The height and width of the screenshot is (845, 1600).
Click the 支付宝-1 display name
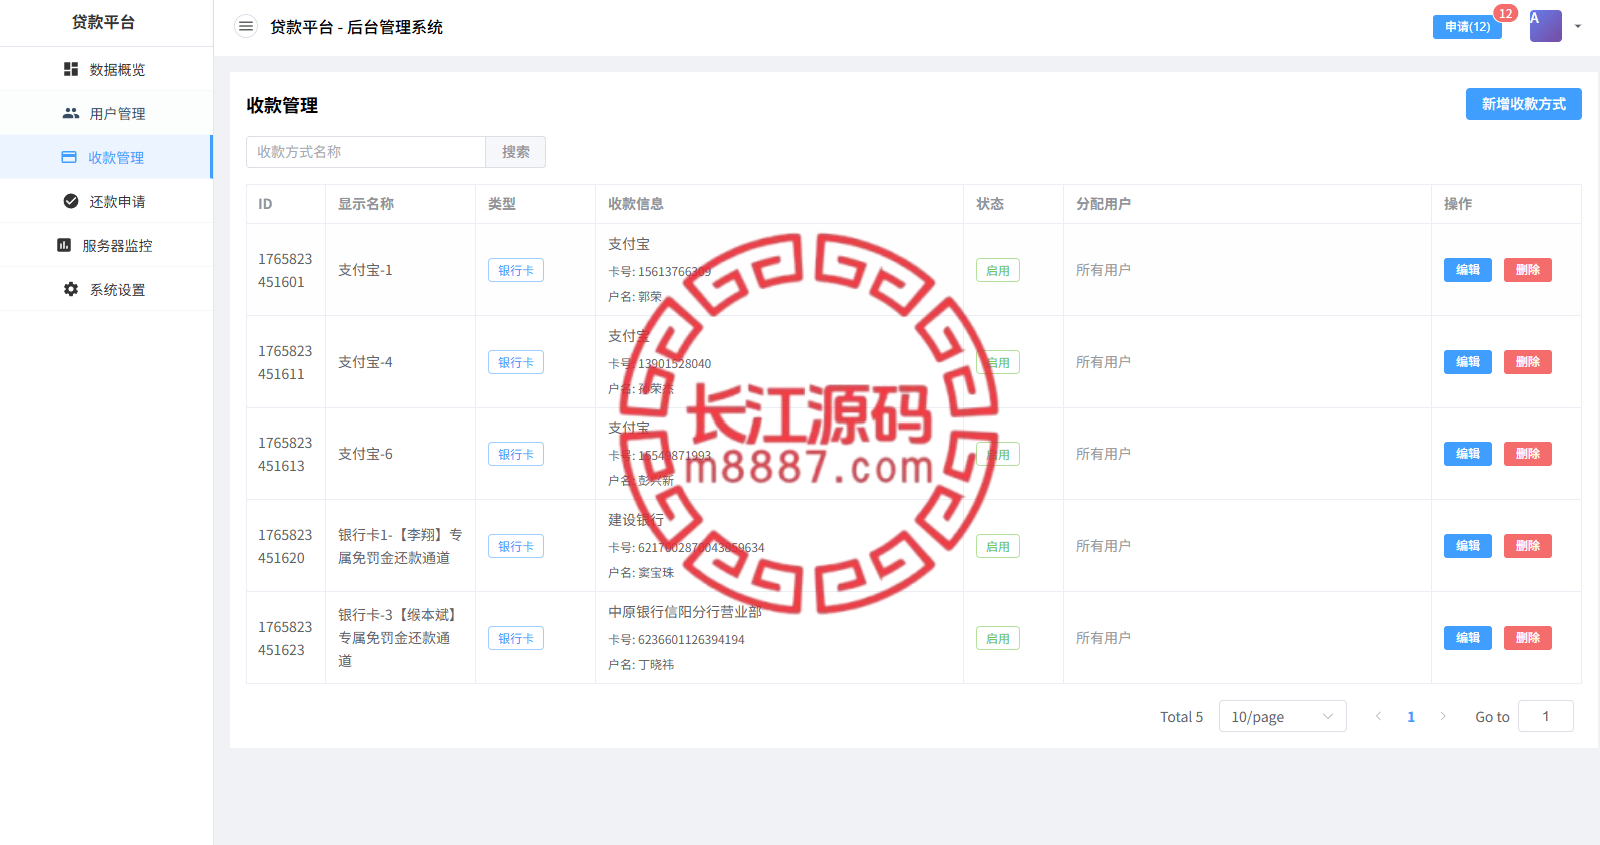pyautogui.click(x=365, y=270)
